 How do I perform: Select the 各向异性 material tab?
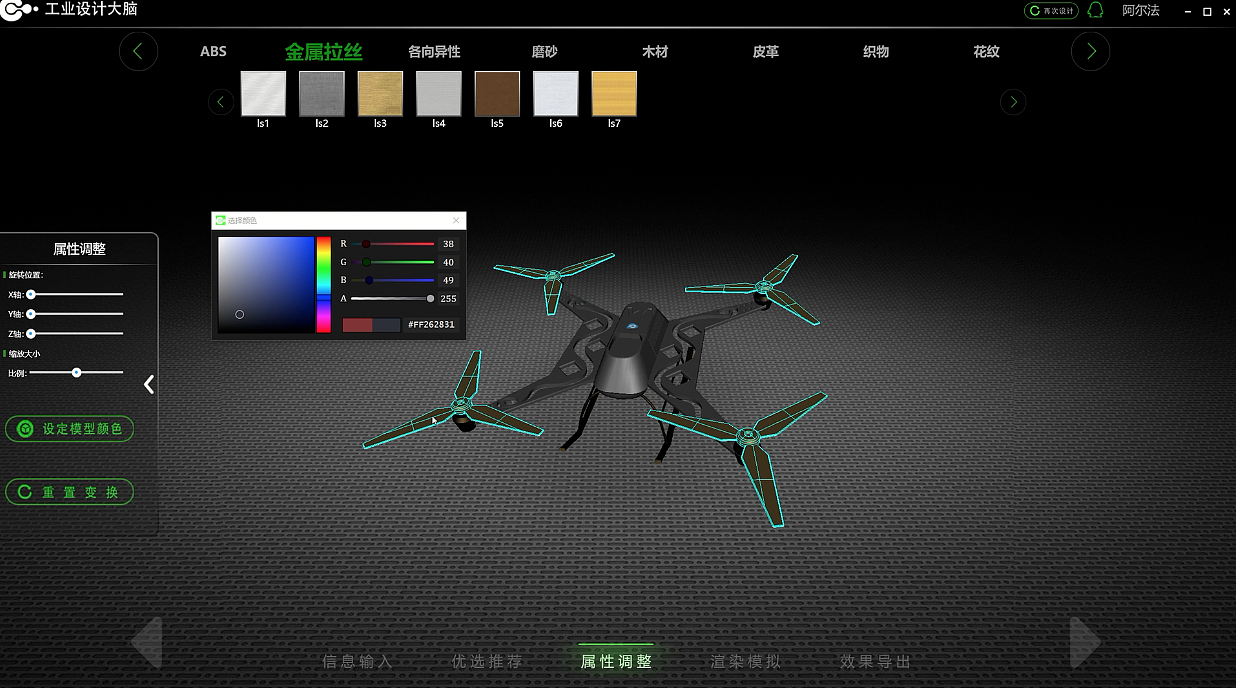434,52
